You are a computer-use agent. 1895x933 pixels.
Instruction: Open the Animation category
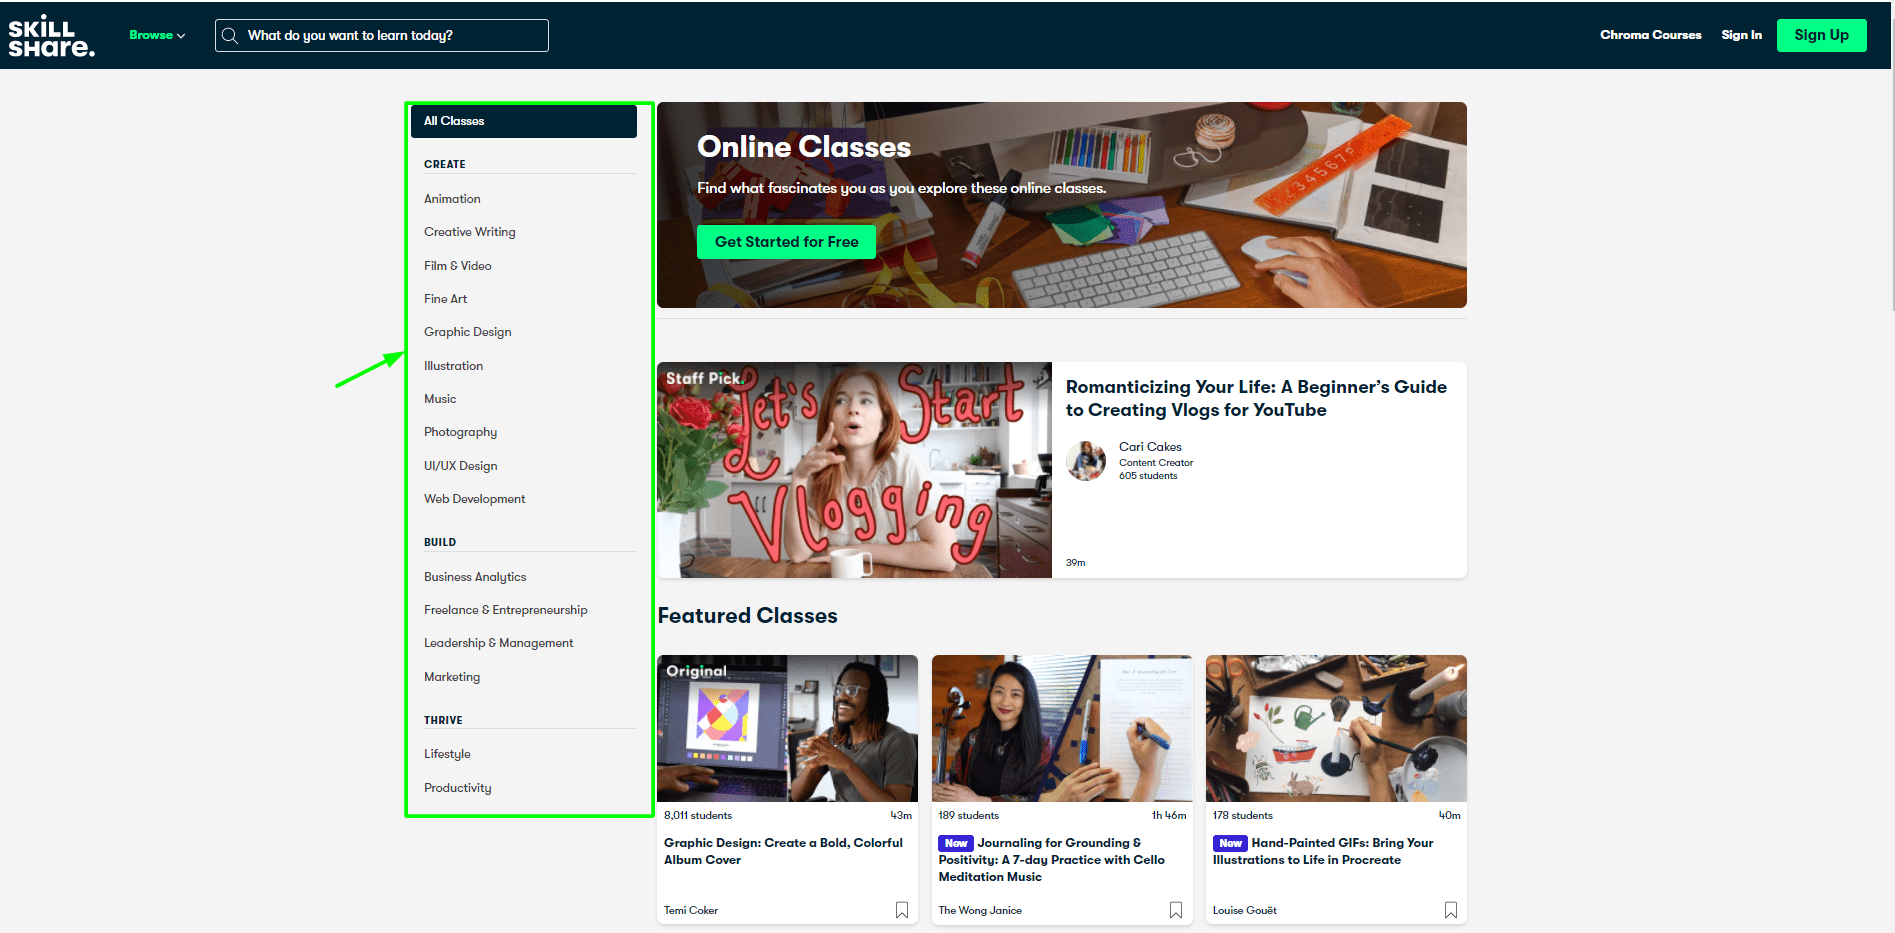pyautogui.click(x=452, y=199)
